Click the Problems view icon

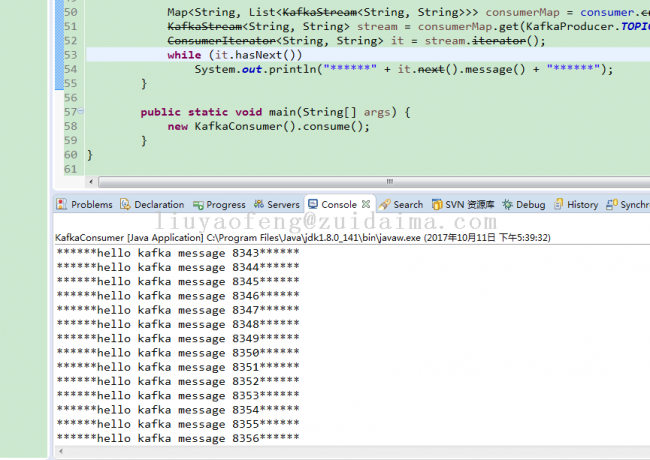tap(63, 204)
